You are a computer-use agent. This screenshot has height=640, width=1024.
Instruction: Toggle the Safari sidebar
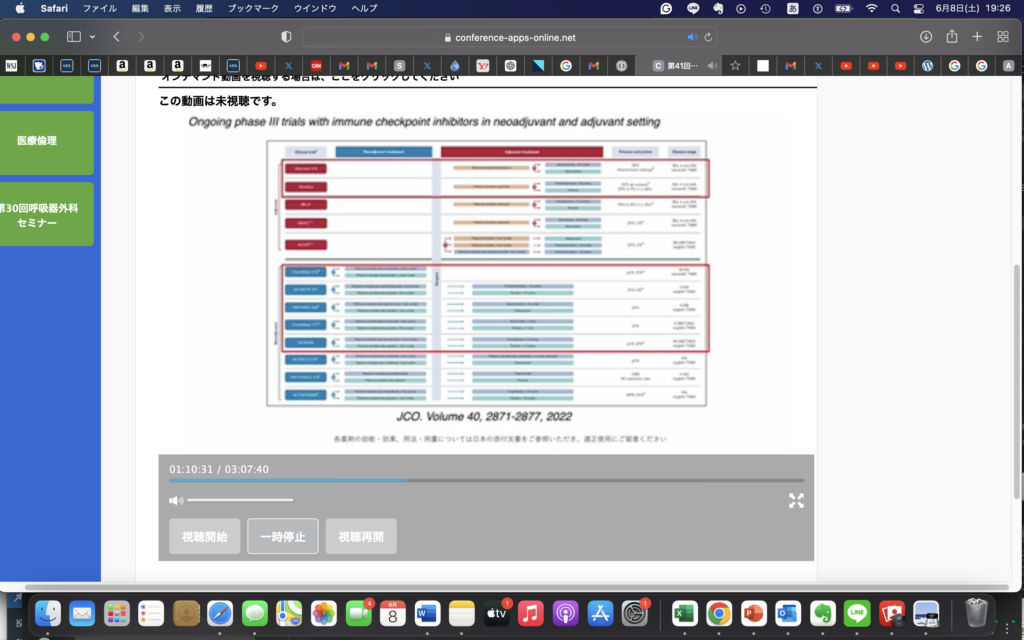74,37
